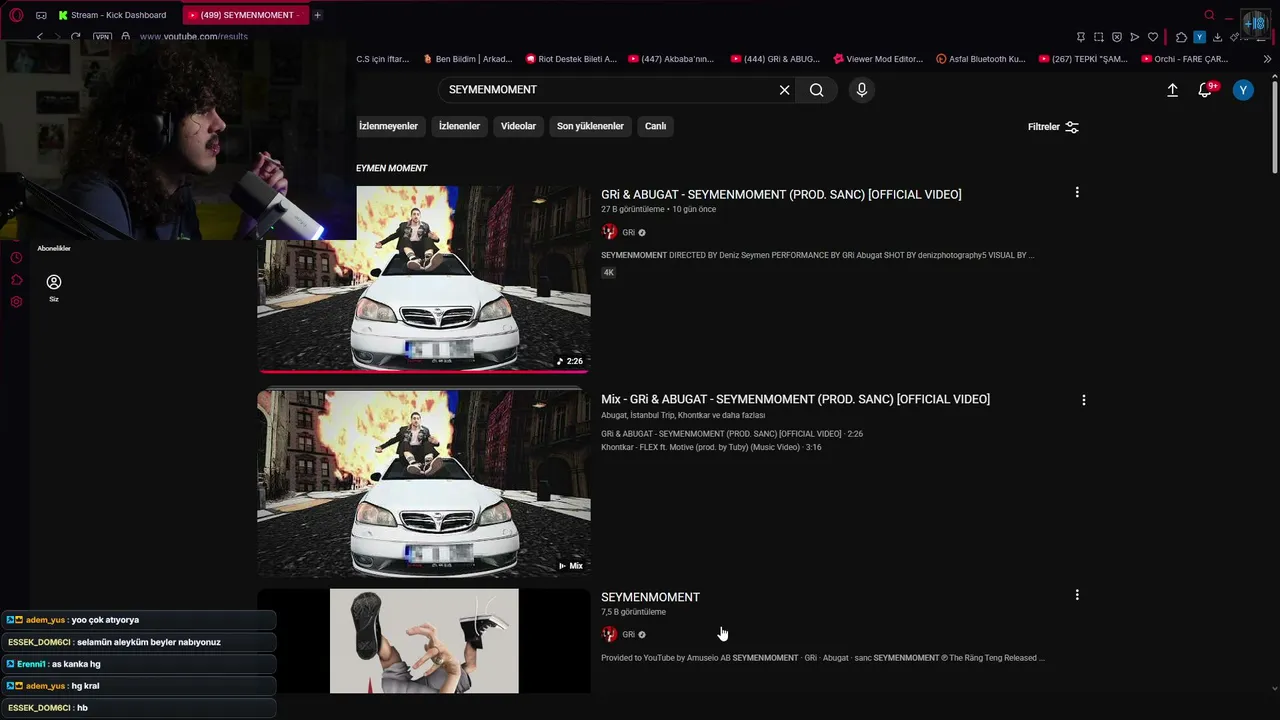
Task: Open the '(447) Akbaba'nın...' bookmark
Action: pyautogui.click(x=671, y=59)
